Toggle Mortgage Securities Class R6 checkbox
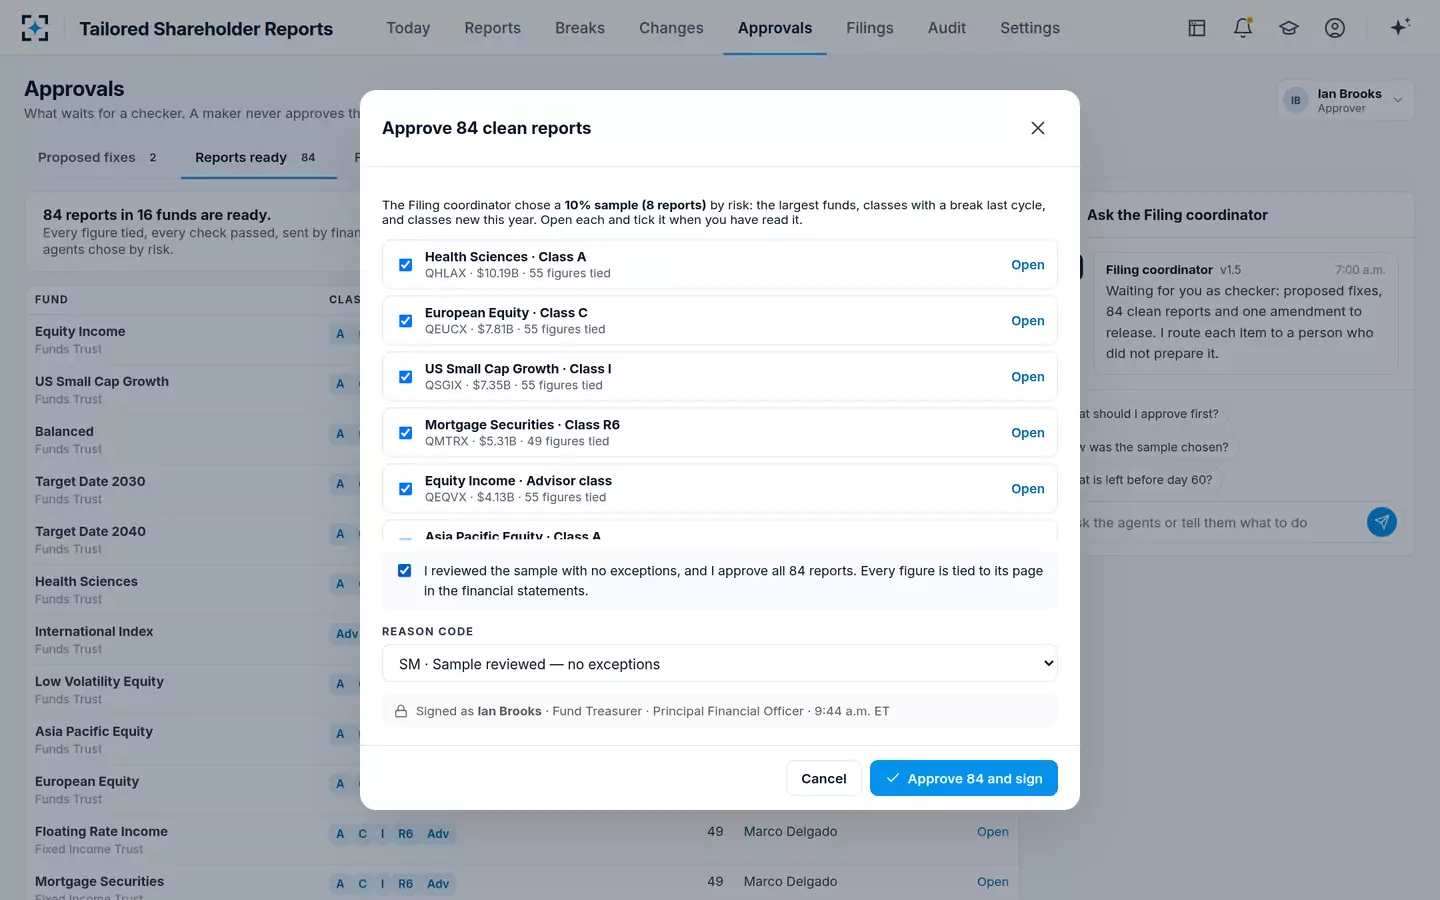This screenshot has height=900, width=1440. 405,433
